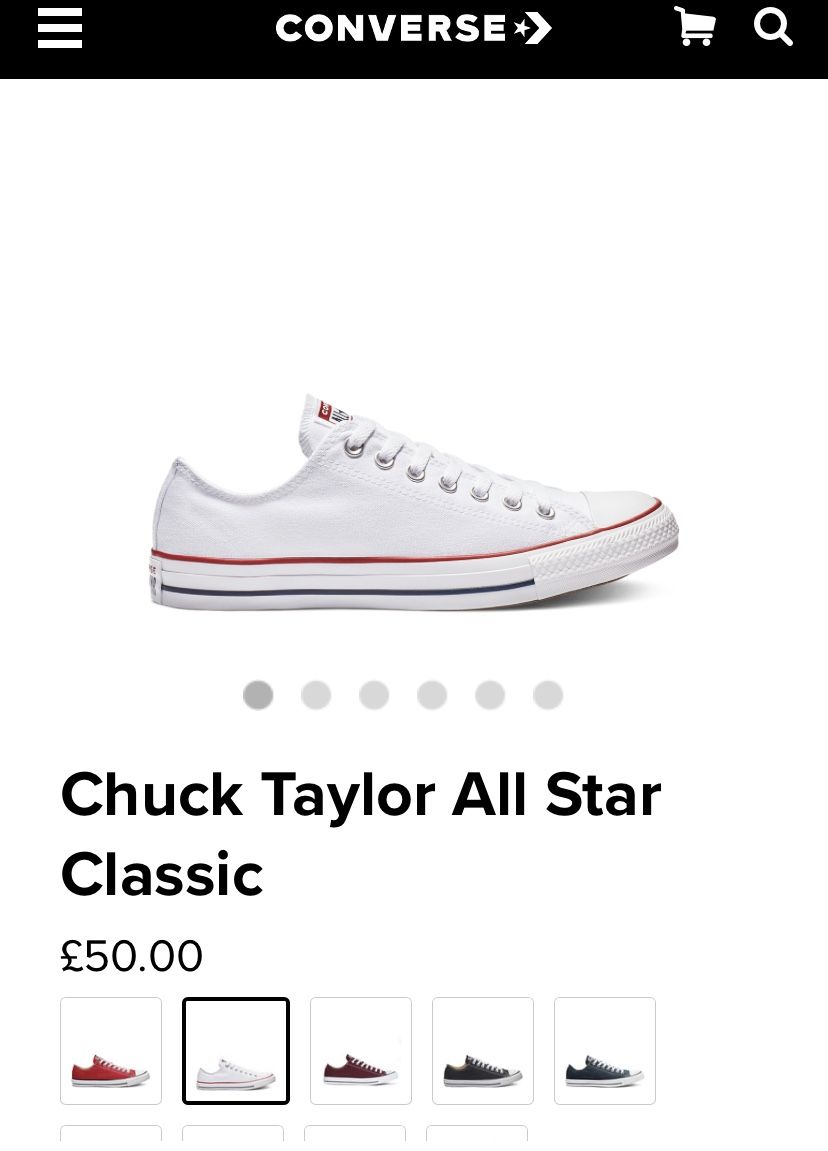Open search with magnifier icon

pos(773,27)
